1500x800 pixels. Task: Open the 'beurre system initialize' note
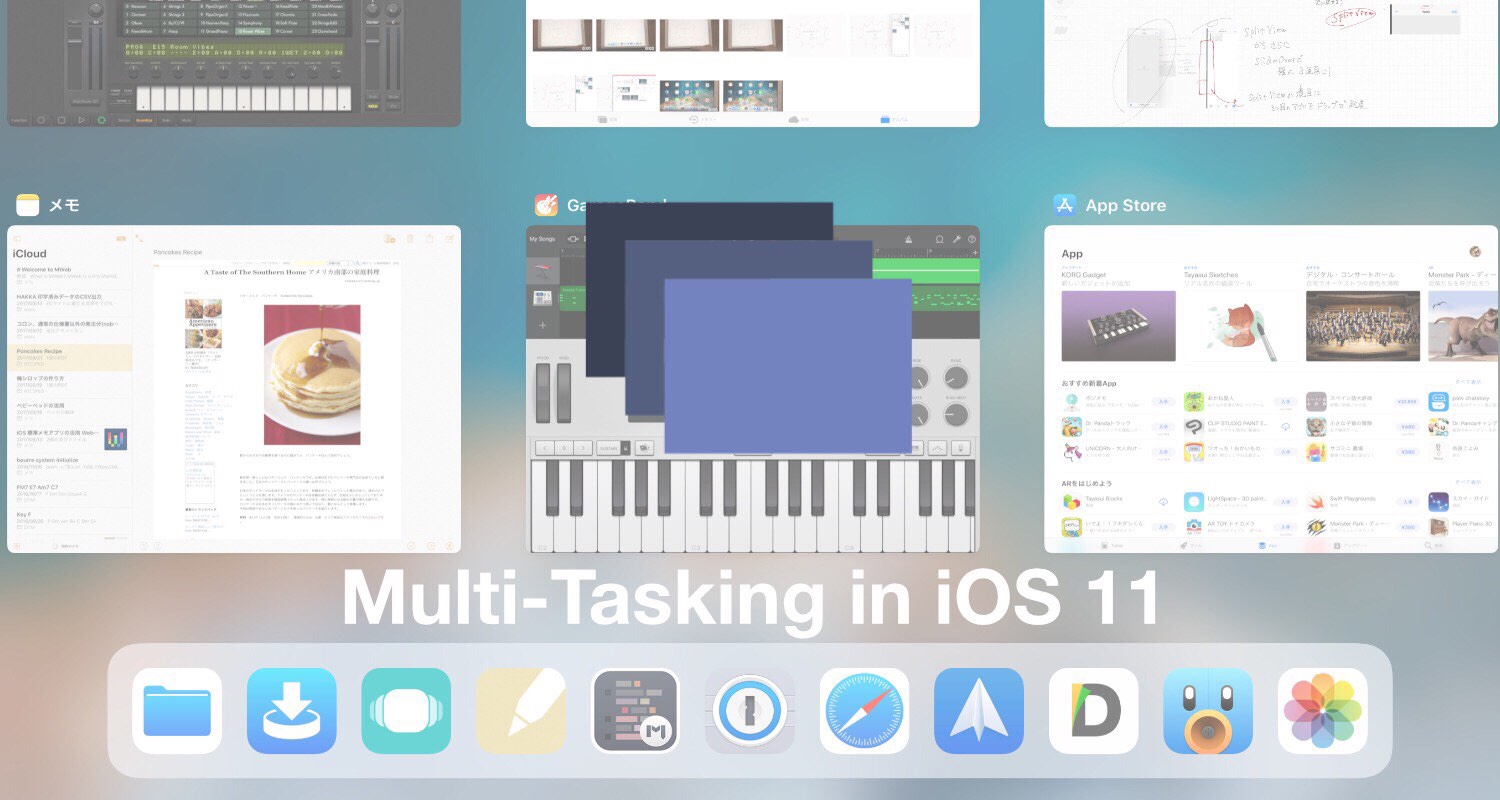(68, 466)
